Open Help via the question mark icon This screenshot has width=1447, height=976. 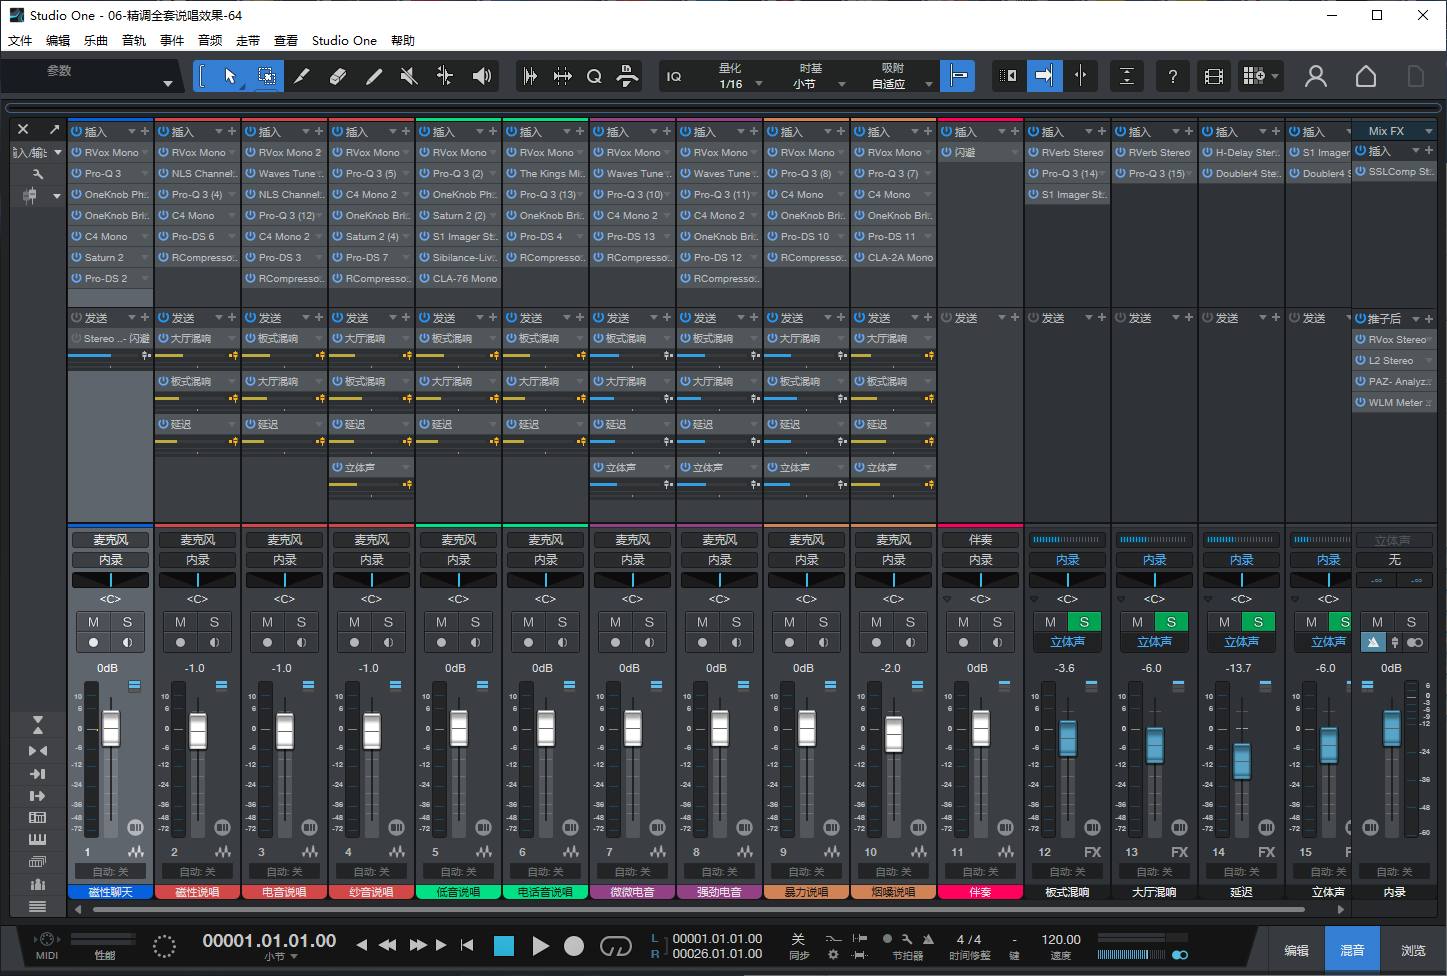(x=1172, y=76)
